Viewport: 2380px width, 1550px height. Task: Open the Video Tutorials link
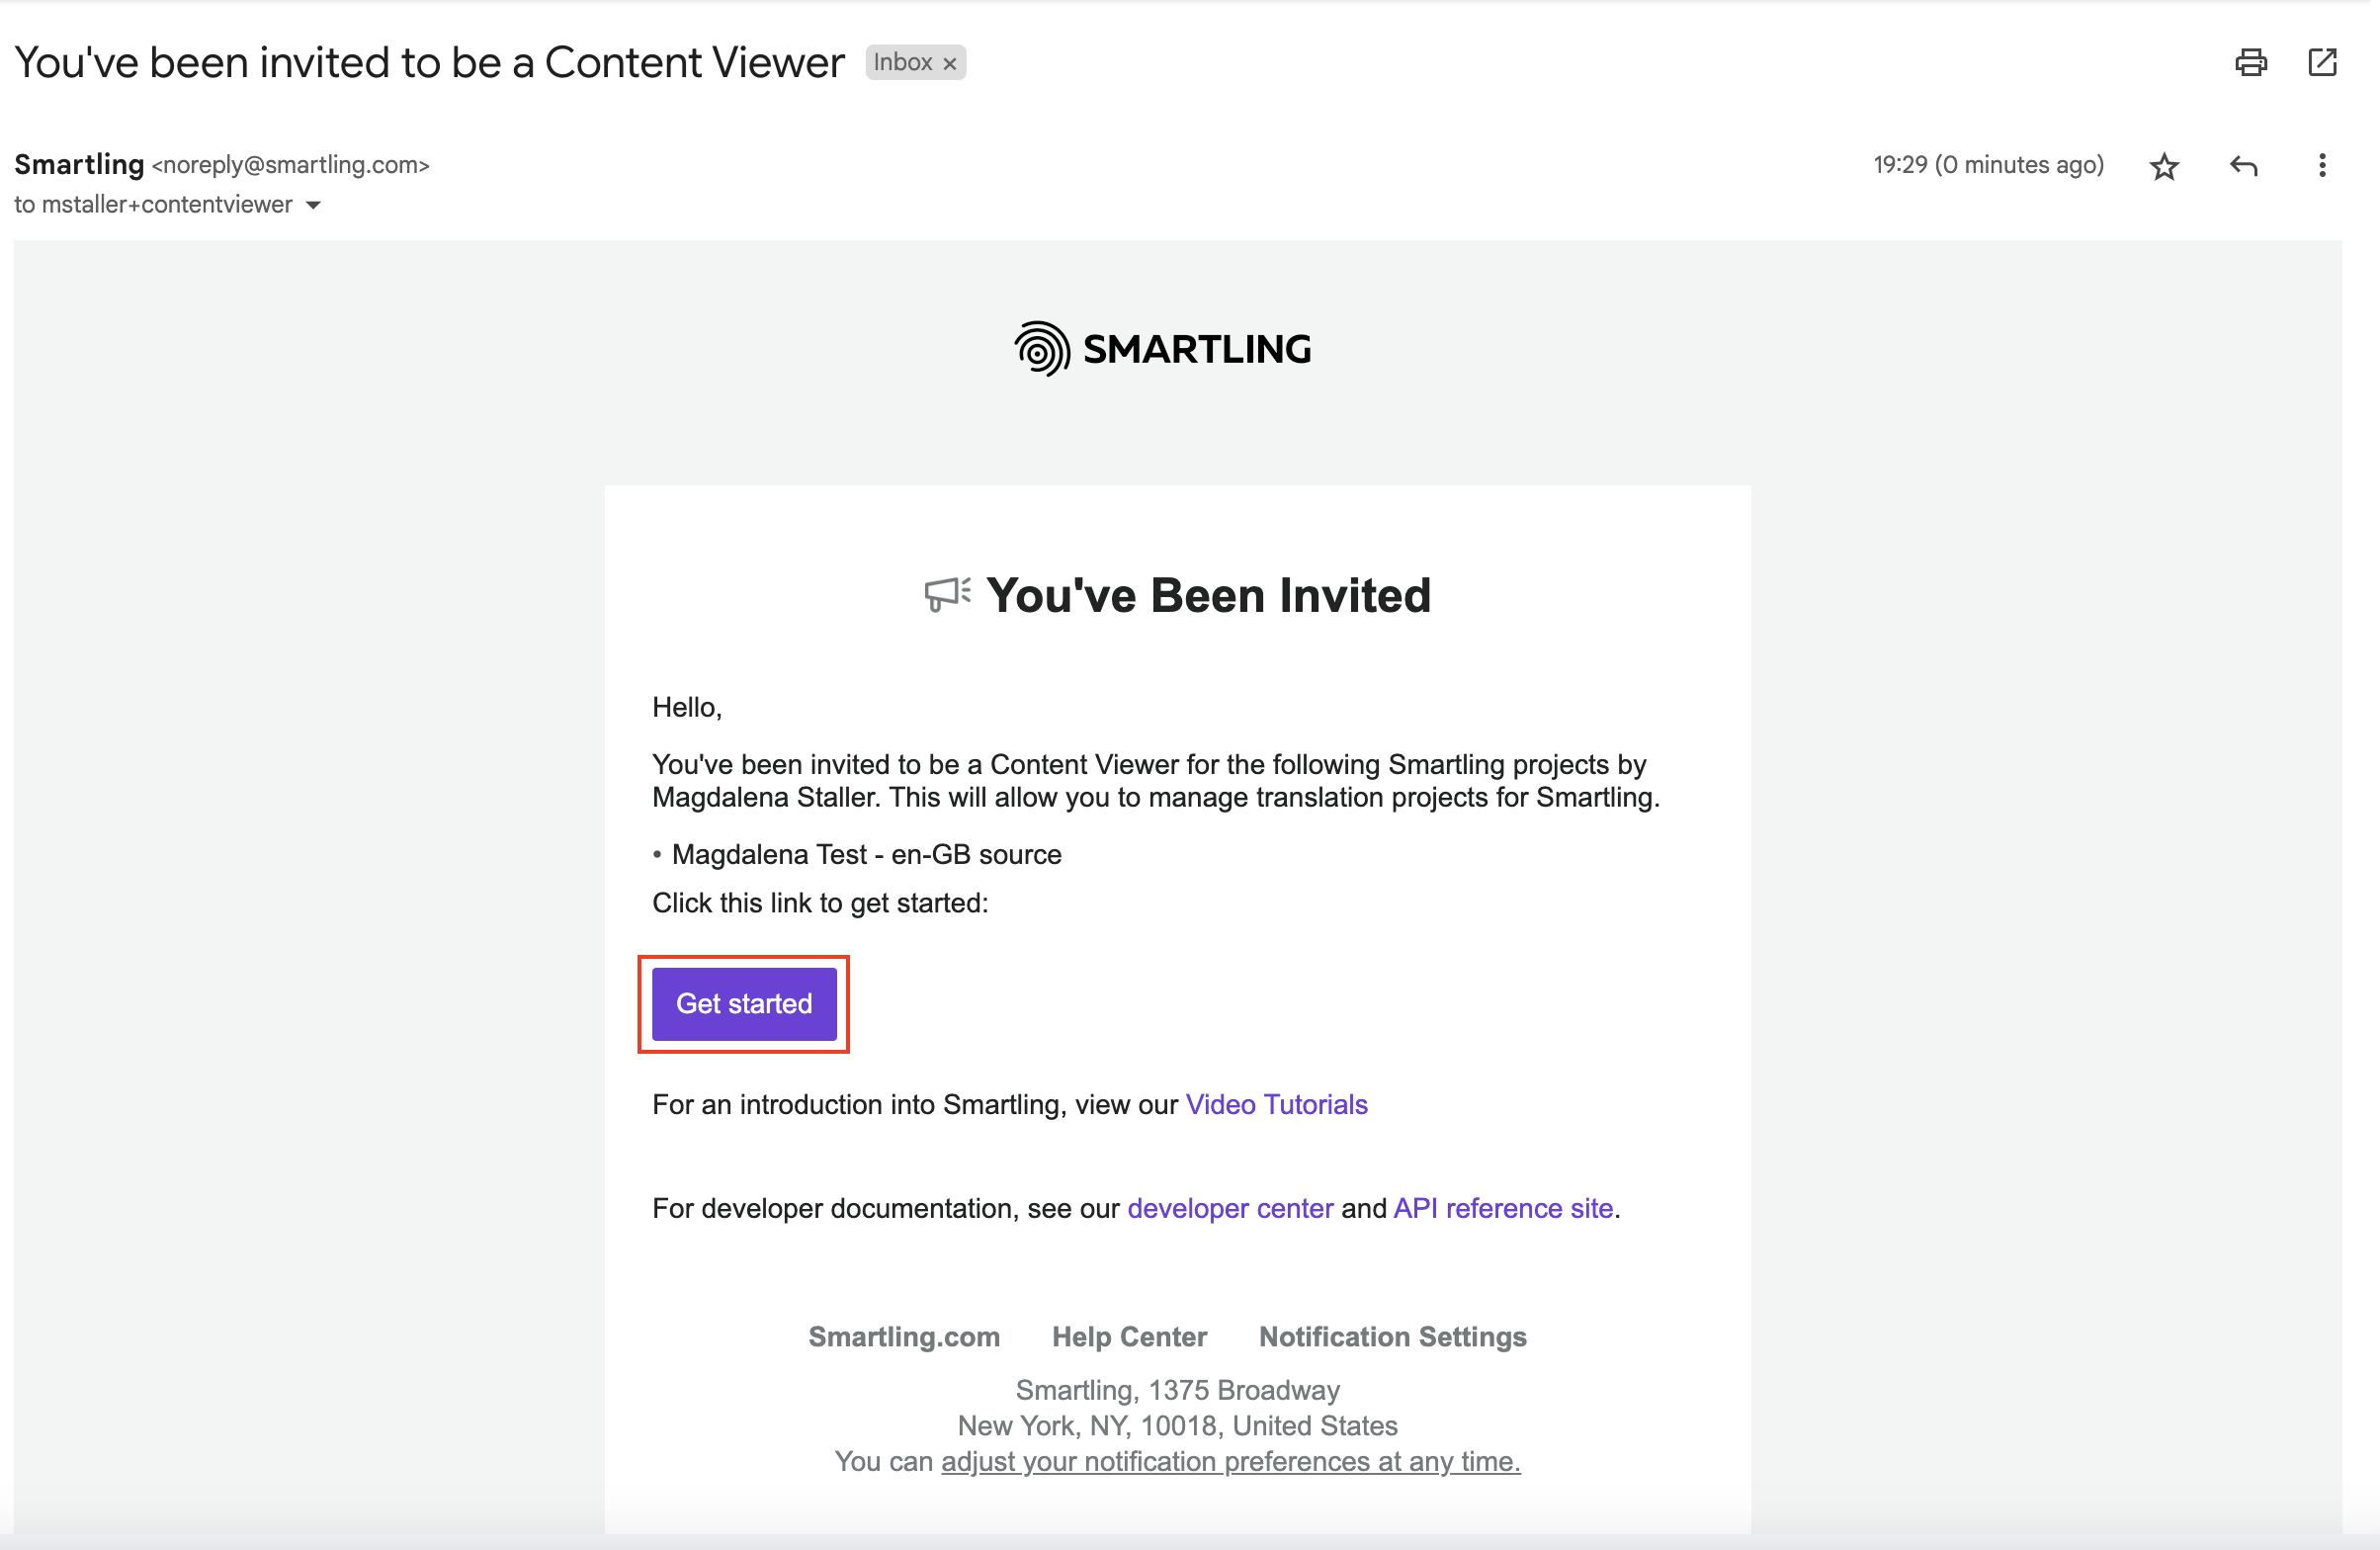click(1276, 1105)
